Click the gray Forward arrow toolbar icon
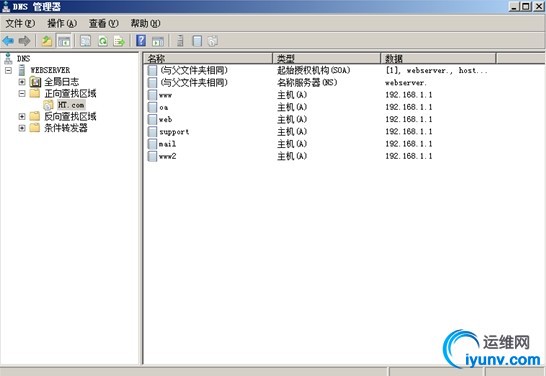The image size is (546, 376). [x=24, y=41]
